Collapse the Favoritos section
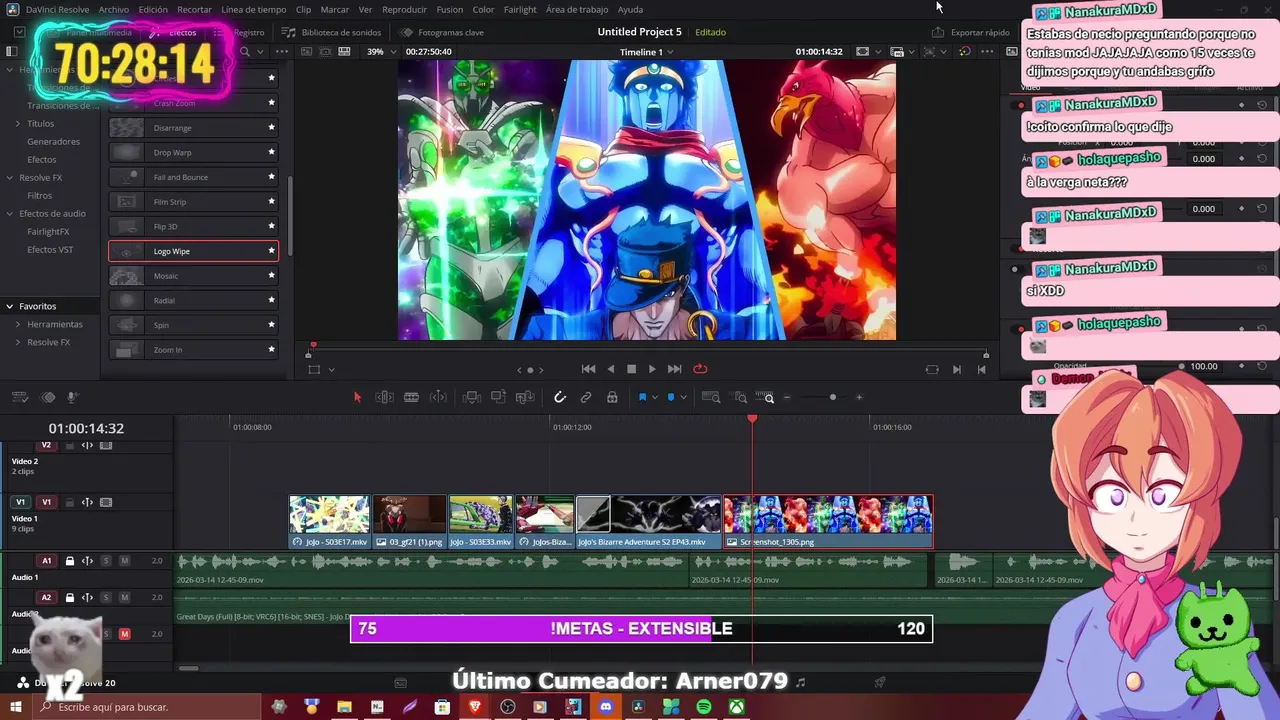This screenshot has height=720, width=1280. [9, 306]
